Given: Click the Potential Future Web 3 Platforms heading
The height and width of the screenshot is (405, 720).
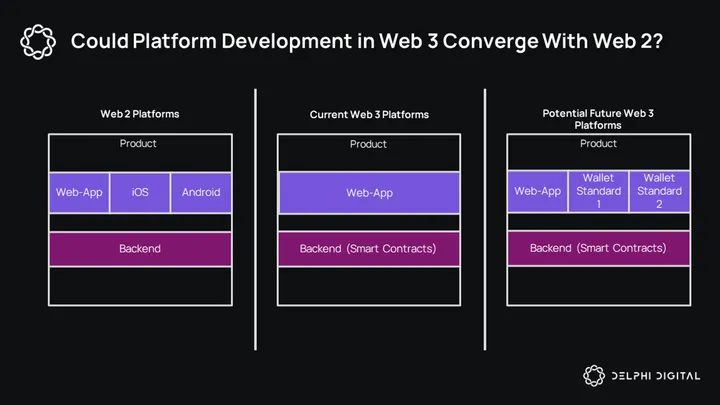Looking at the screenshot, I should pyautogui.click(x=598, y=119).
